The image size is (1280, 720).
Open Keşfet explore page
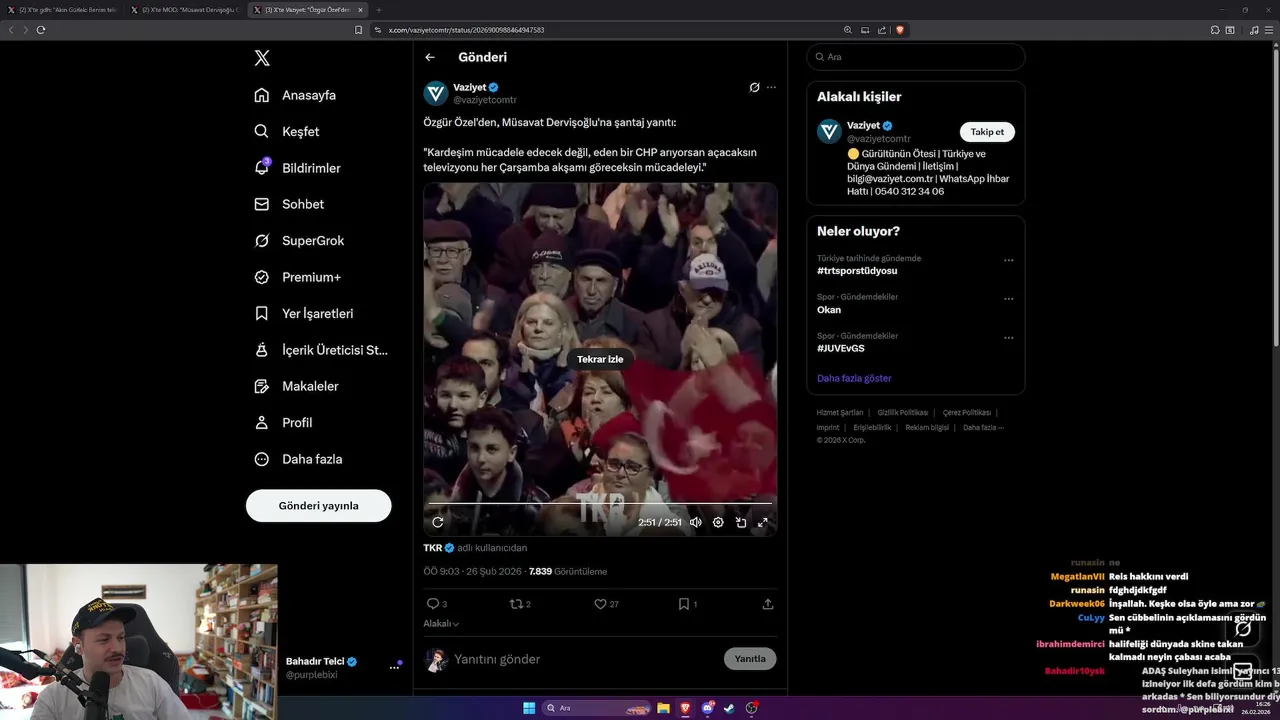coord(287,131)
